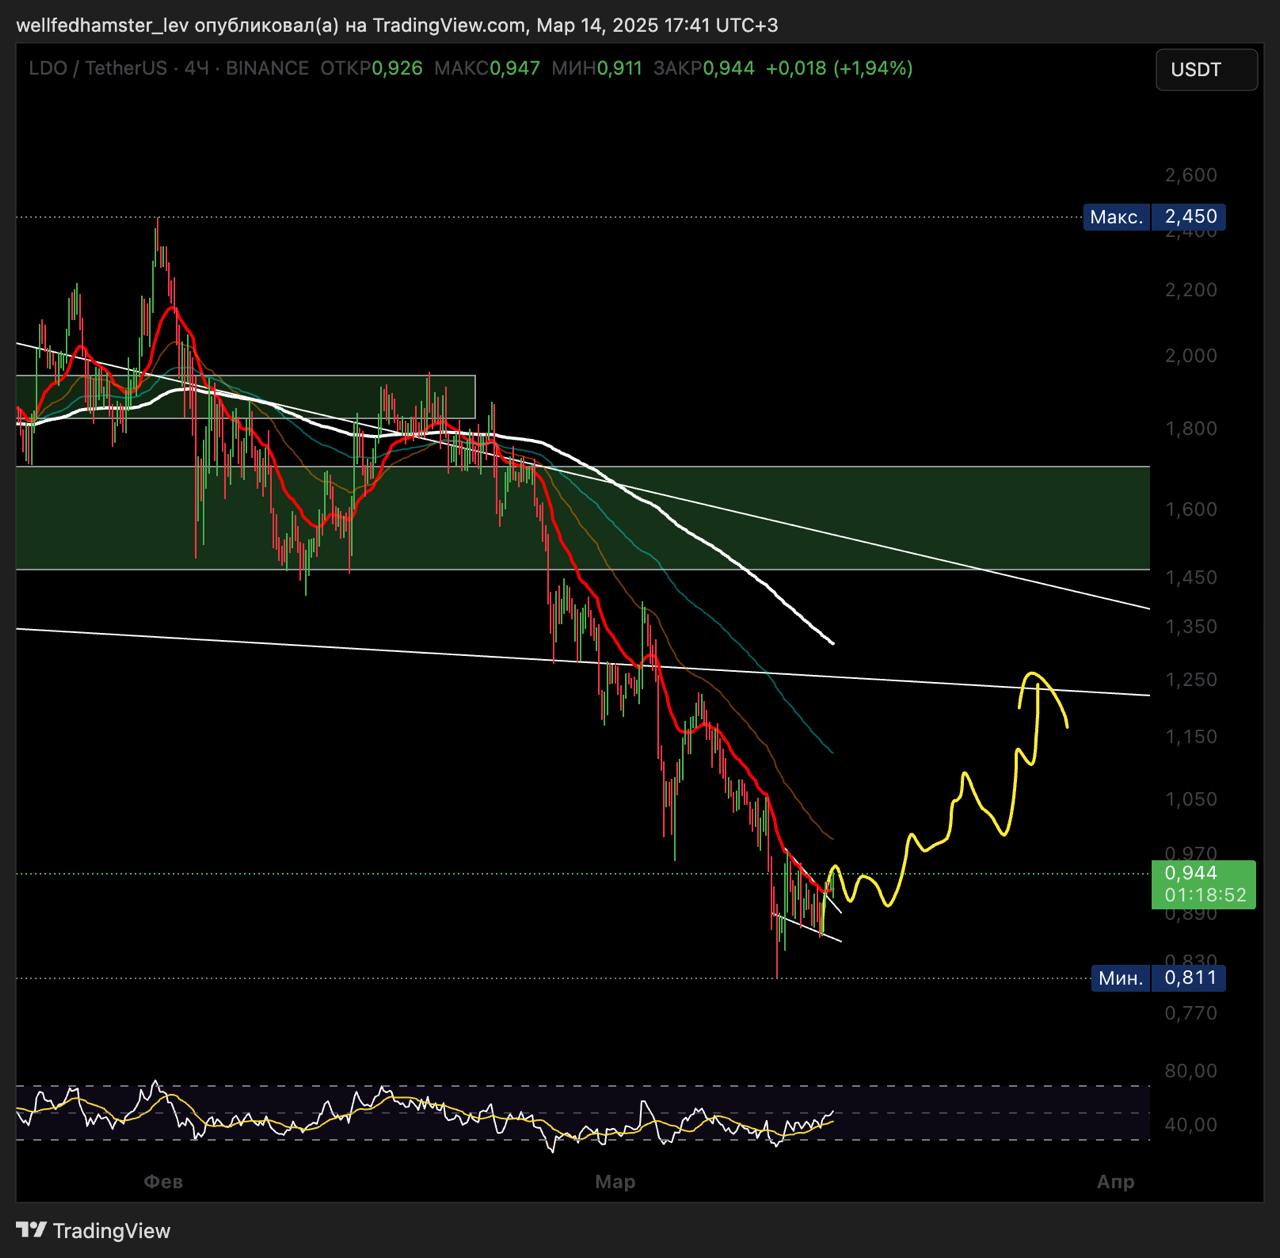Select the small upper green rectangle zone

click(246, 397)
